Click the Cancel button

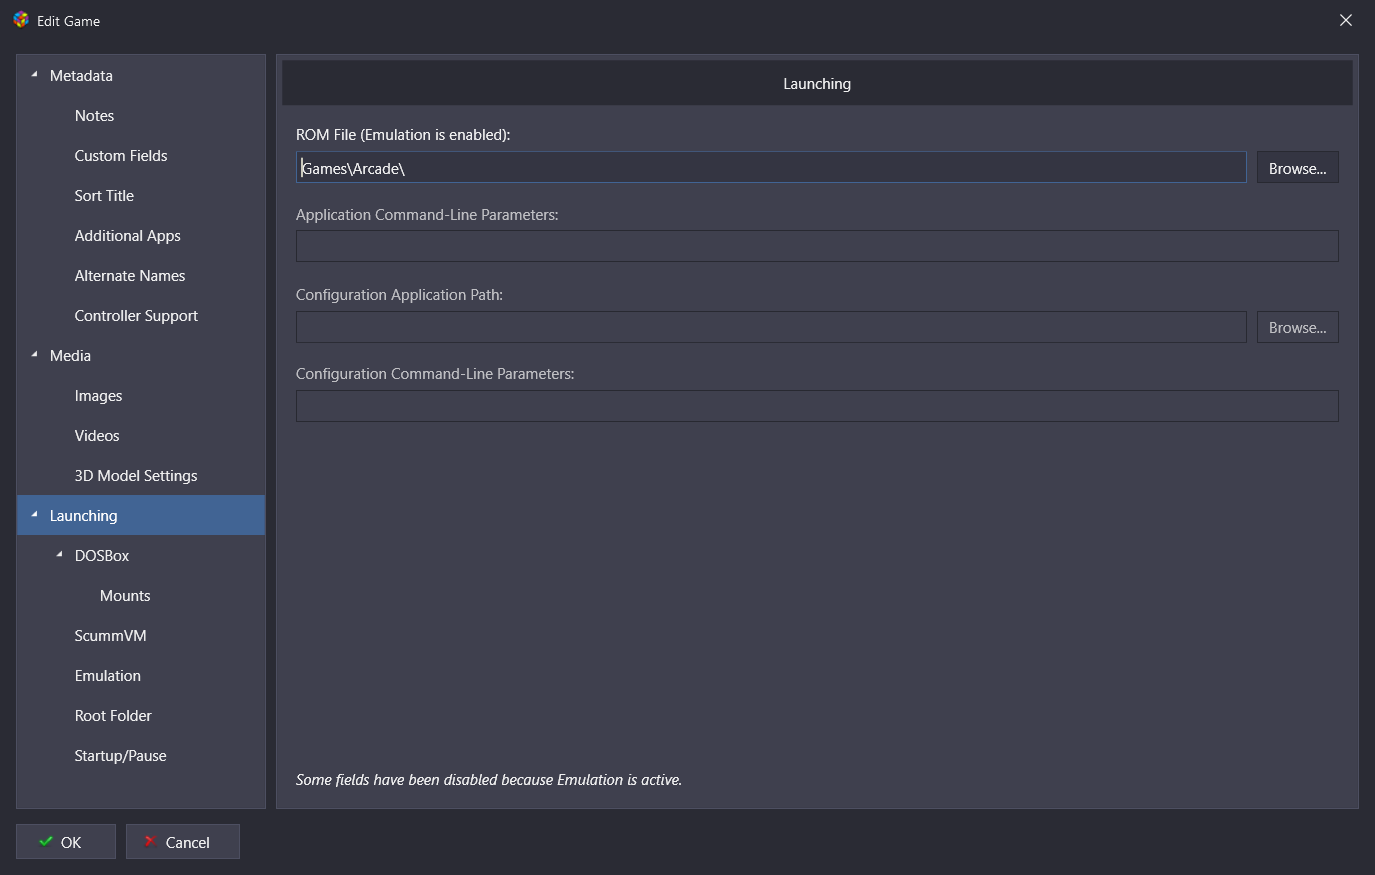(x=183, y=842)
